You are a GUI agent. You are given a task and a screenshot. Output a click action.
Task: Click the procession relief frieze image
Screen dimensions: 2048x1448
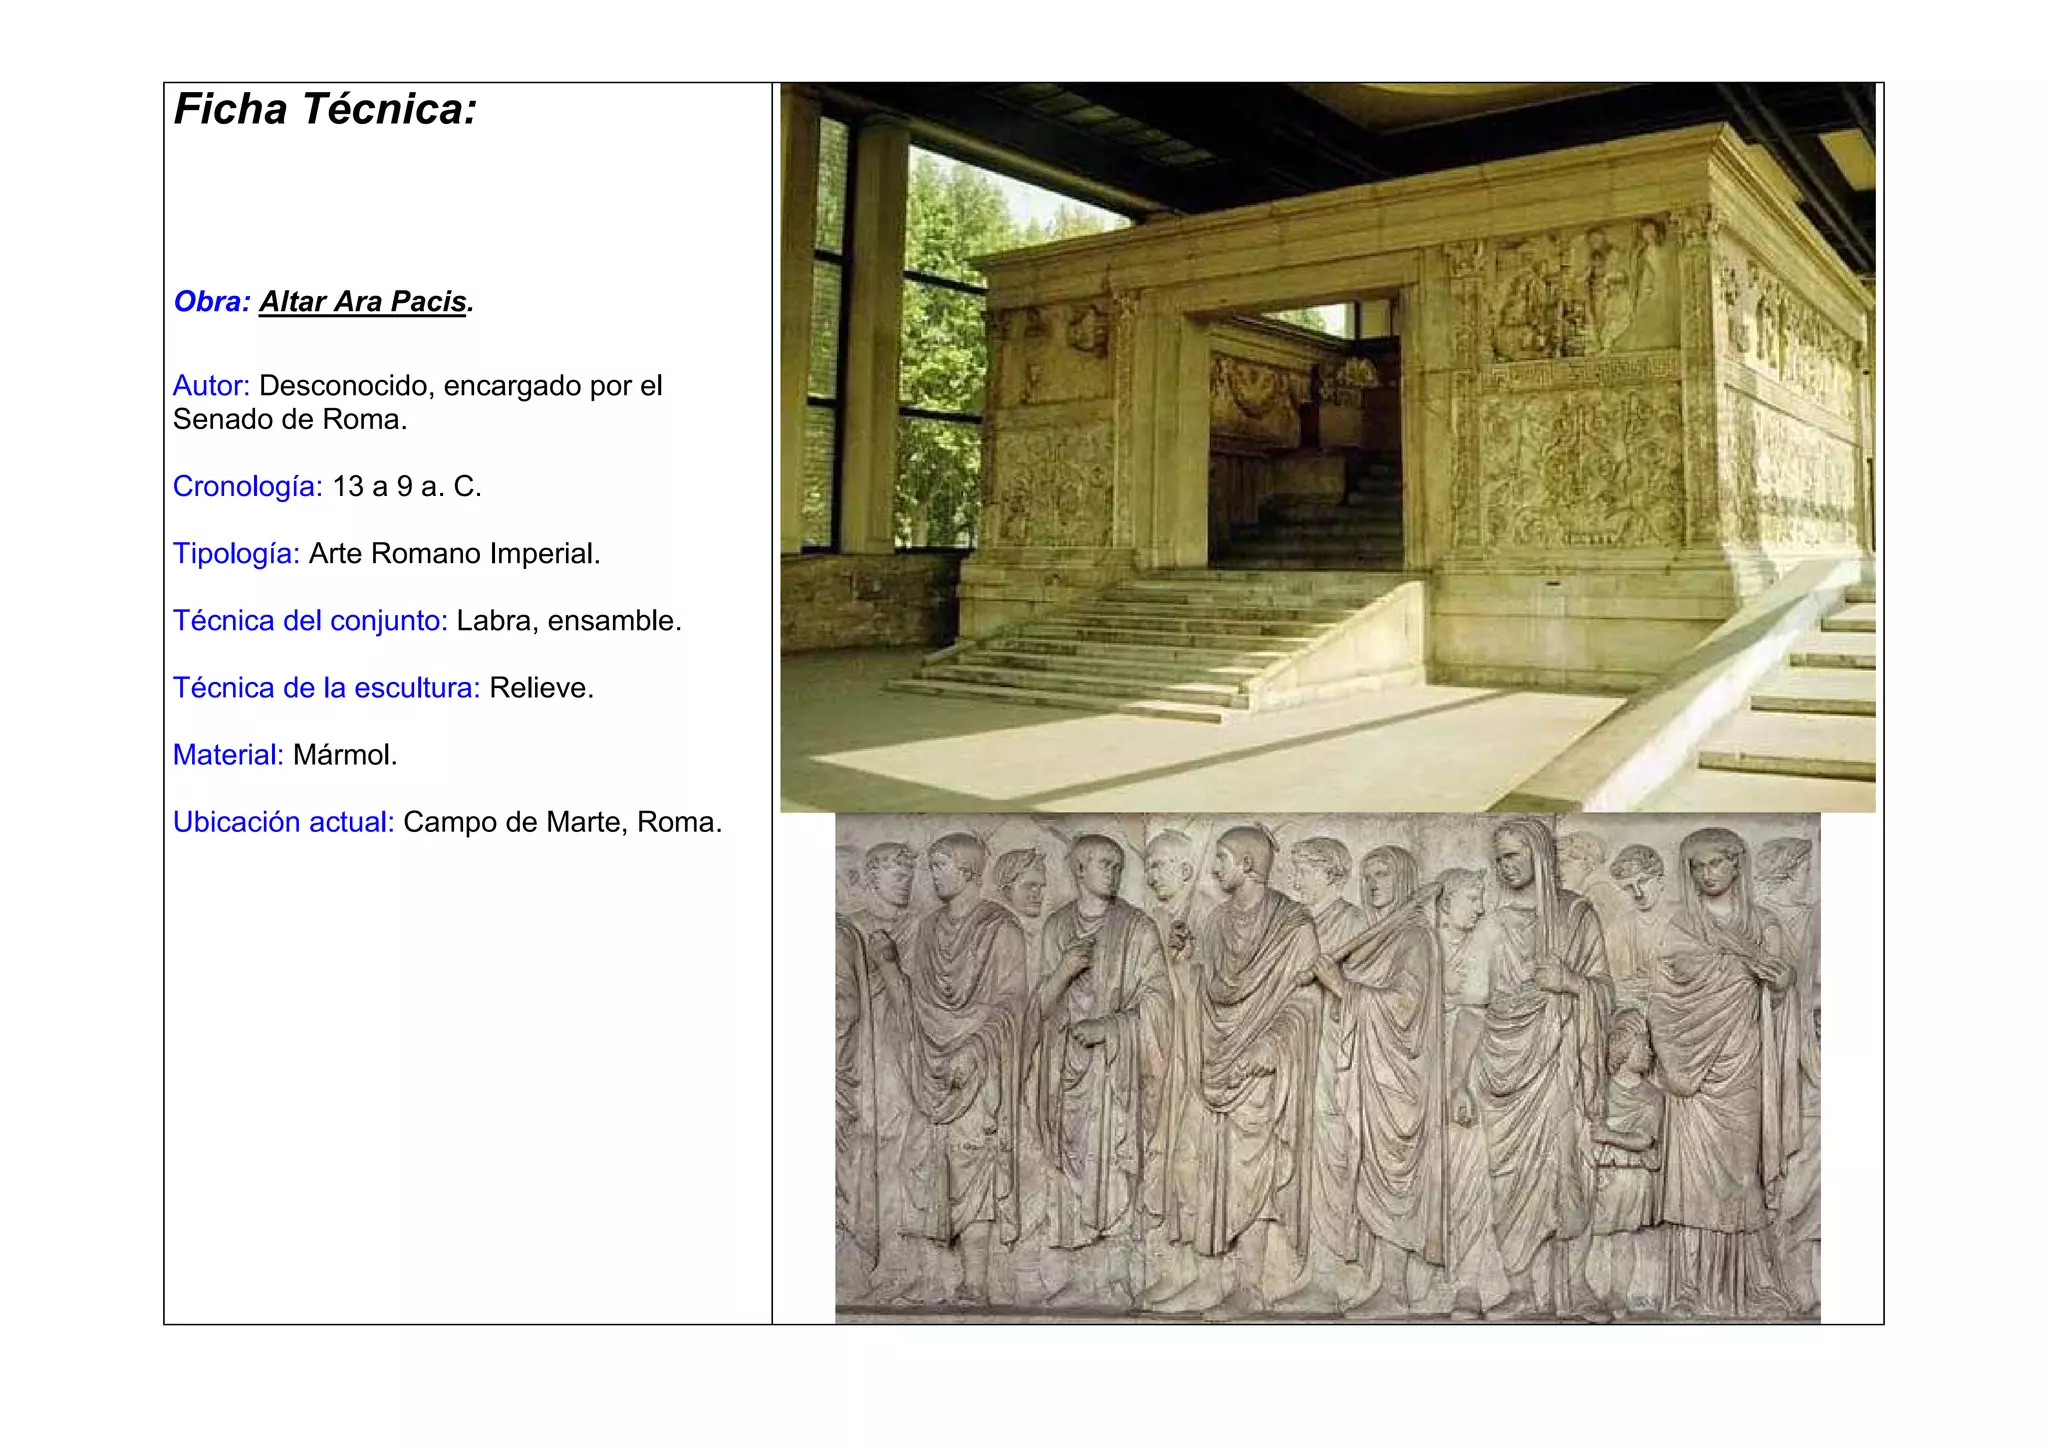[1327, 1068]
